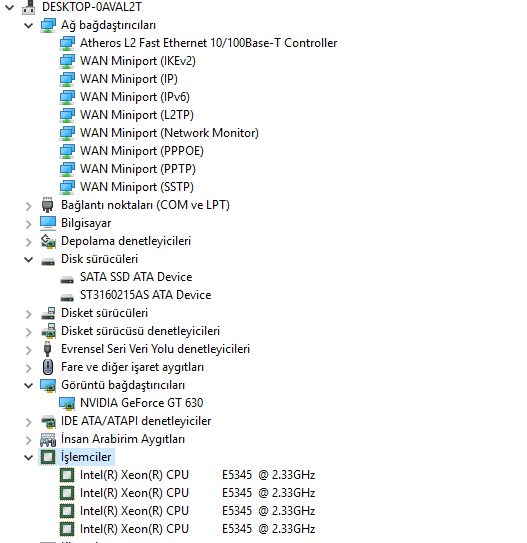Select WAN Miniport (IKEv2) entry
Screen dimensions: 527x543
tap(138, 61)
